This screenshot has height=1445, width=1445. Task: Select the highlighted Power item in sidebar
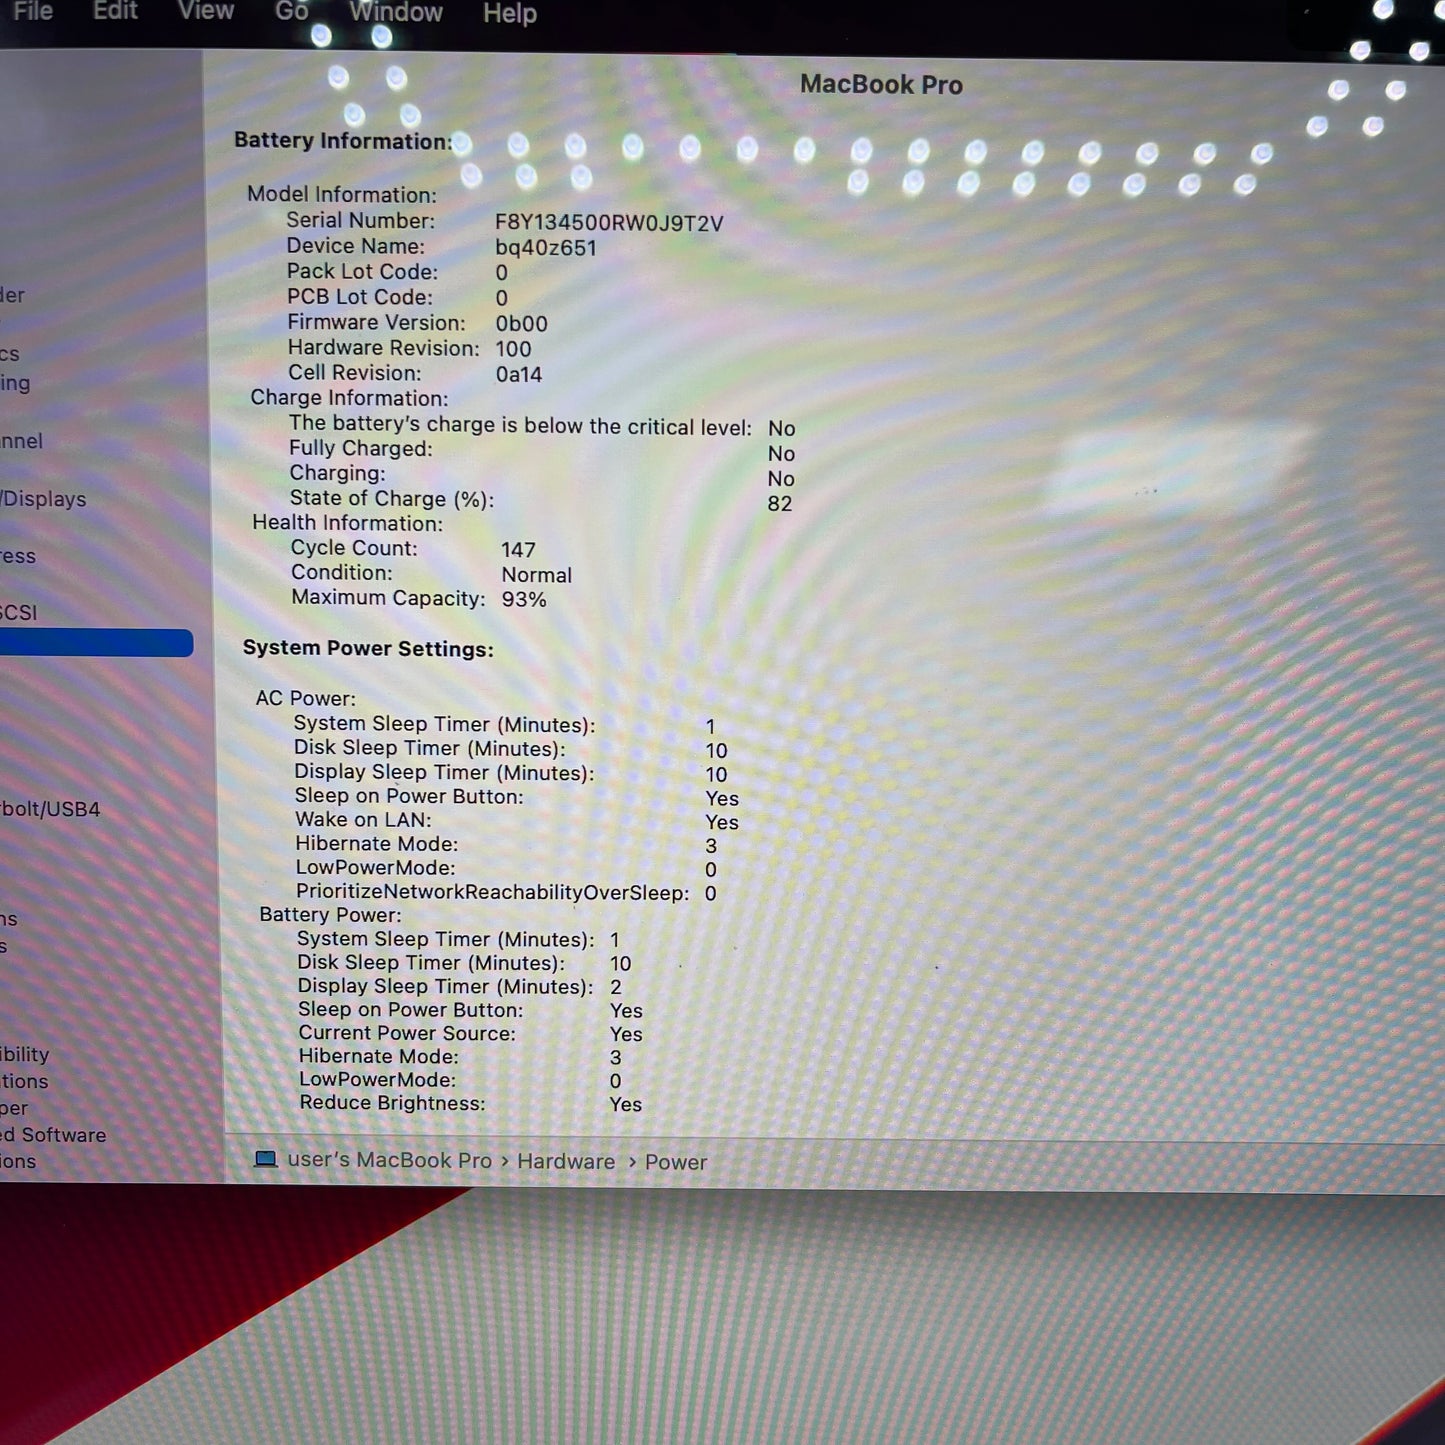point(95,643)
